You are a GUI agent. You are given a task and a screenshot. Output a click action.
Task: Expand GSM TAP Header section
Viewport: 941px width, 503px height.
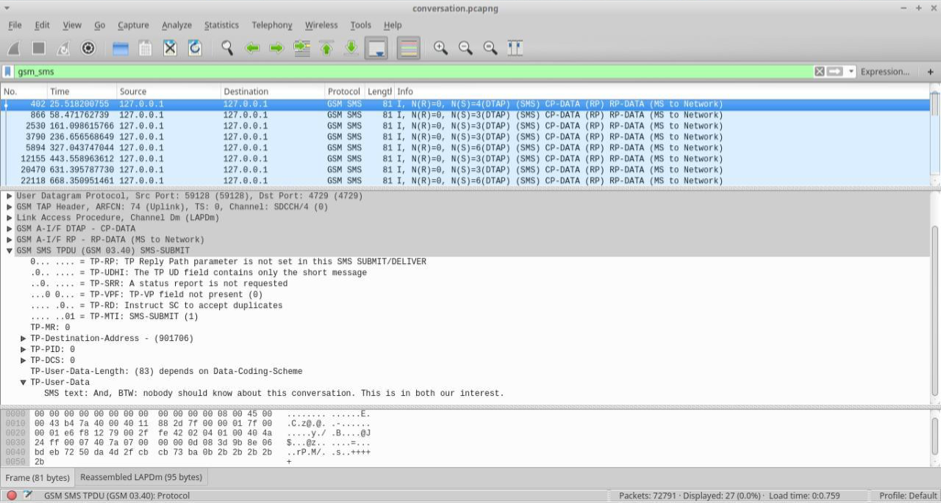click(9, 207)
